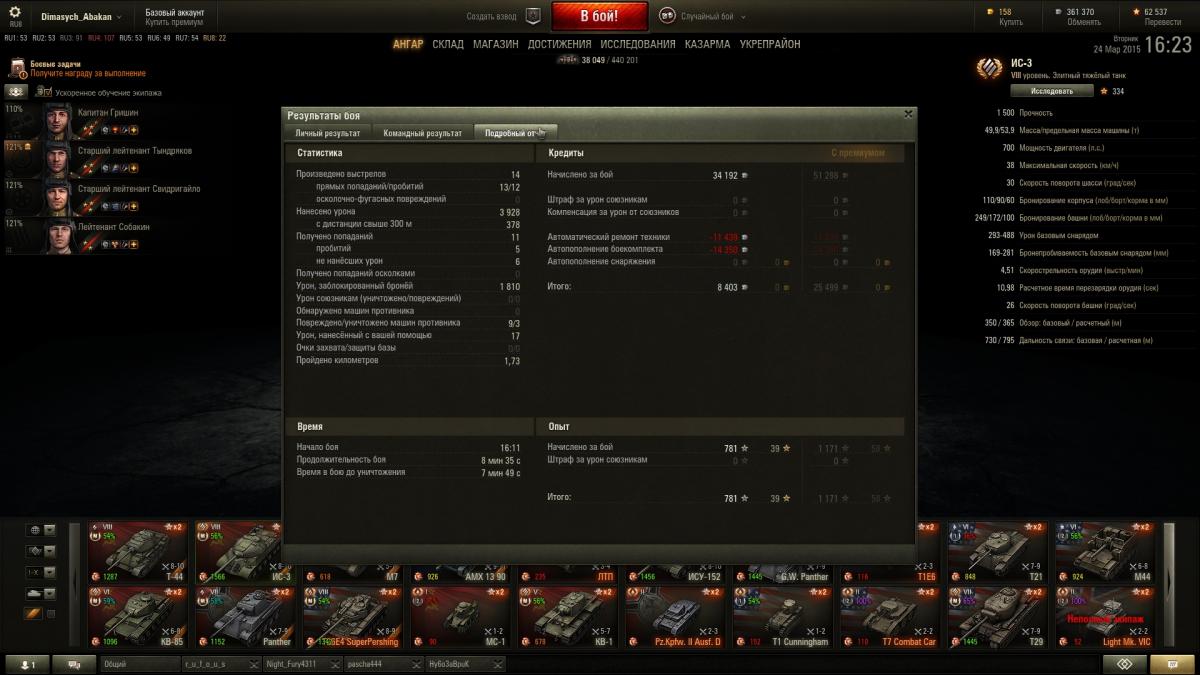Select M44 artillery in carousel
Screen dimensions: 1200x675
click(1105, 552)
